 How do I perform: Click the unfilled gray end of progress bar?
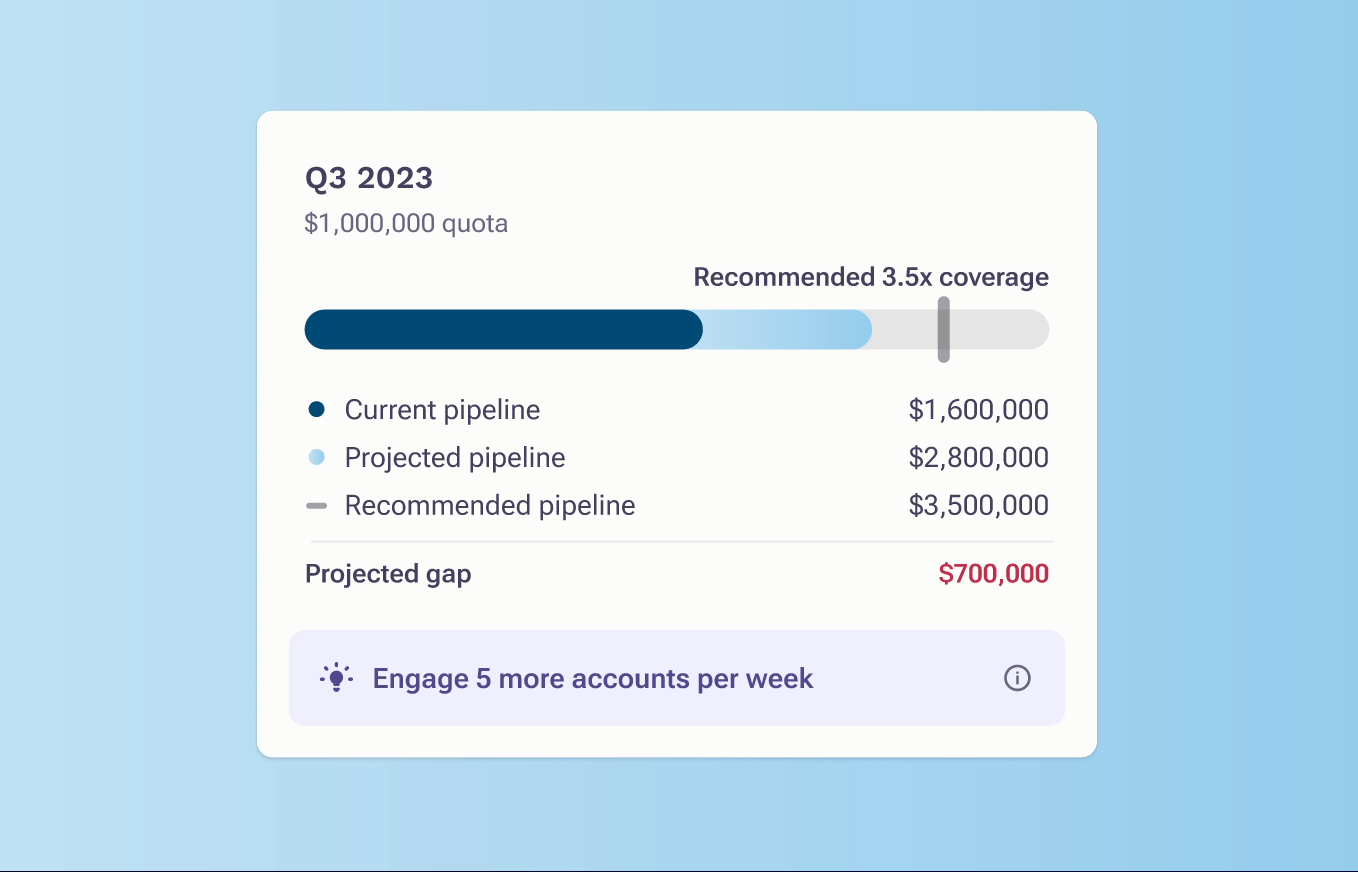[1000, 329]
